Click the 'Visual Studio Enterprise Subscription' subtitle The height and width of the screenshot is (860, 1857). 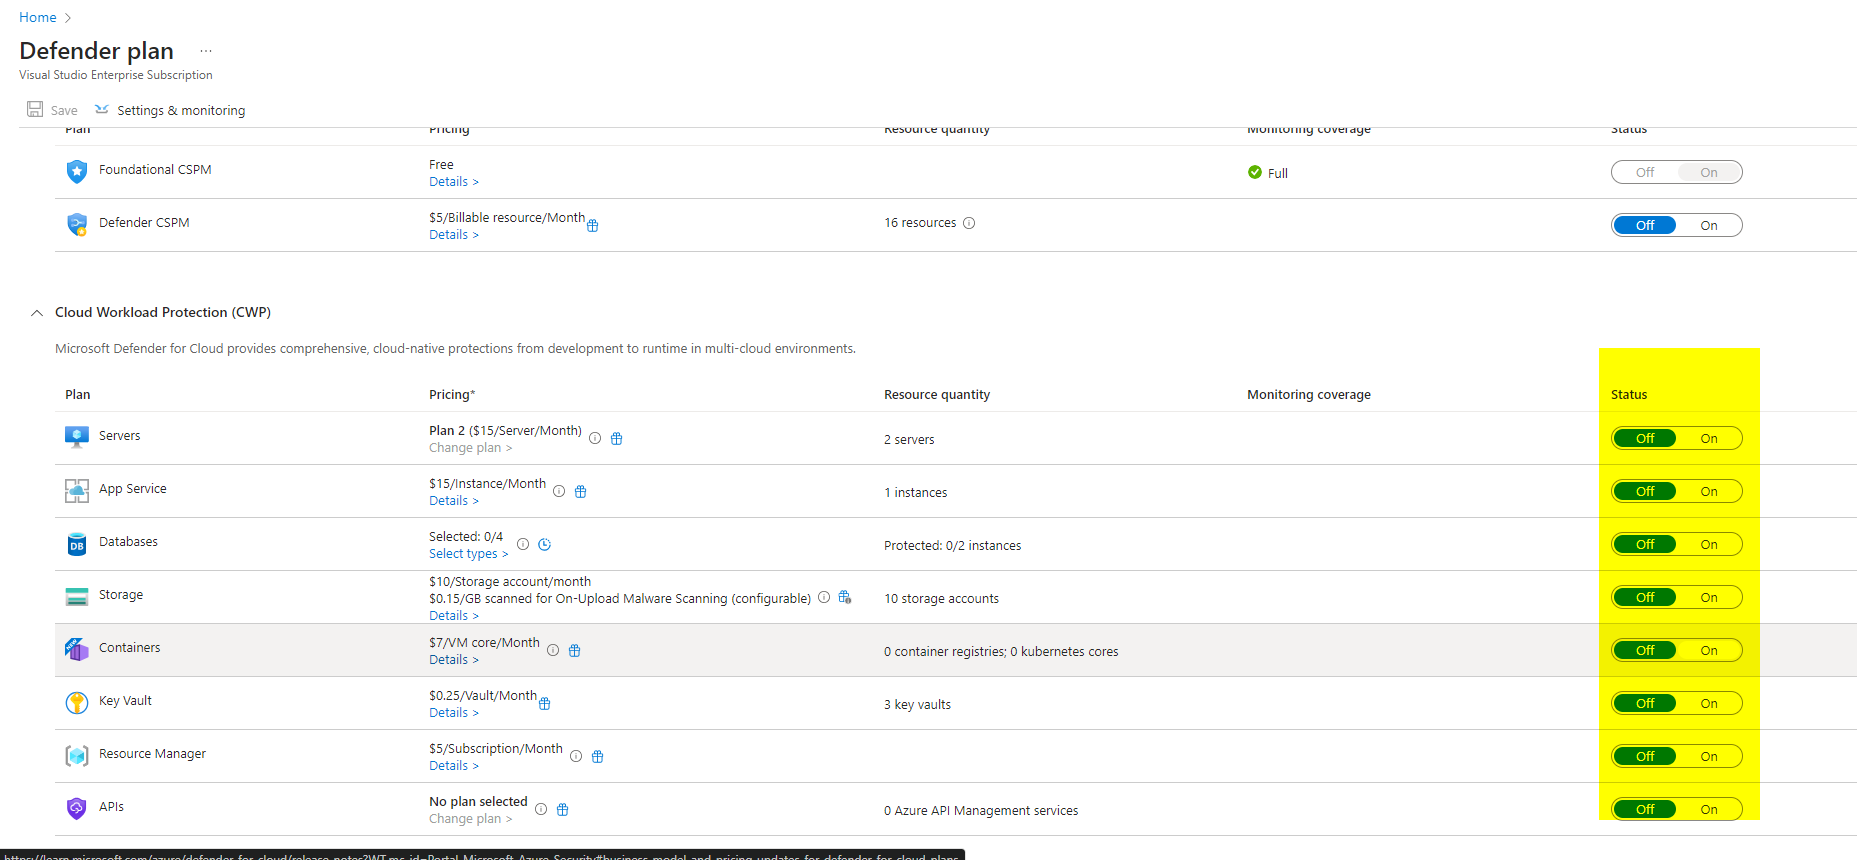pyautogui.click(x=116, y=75)
